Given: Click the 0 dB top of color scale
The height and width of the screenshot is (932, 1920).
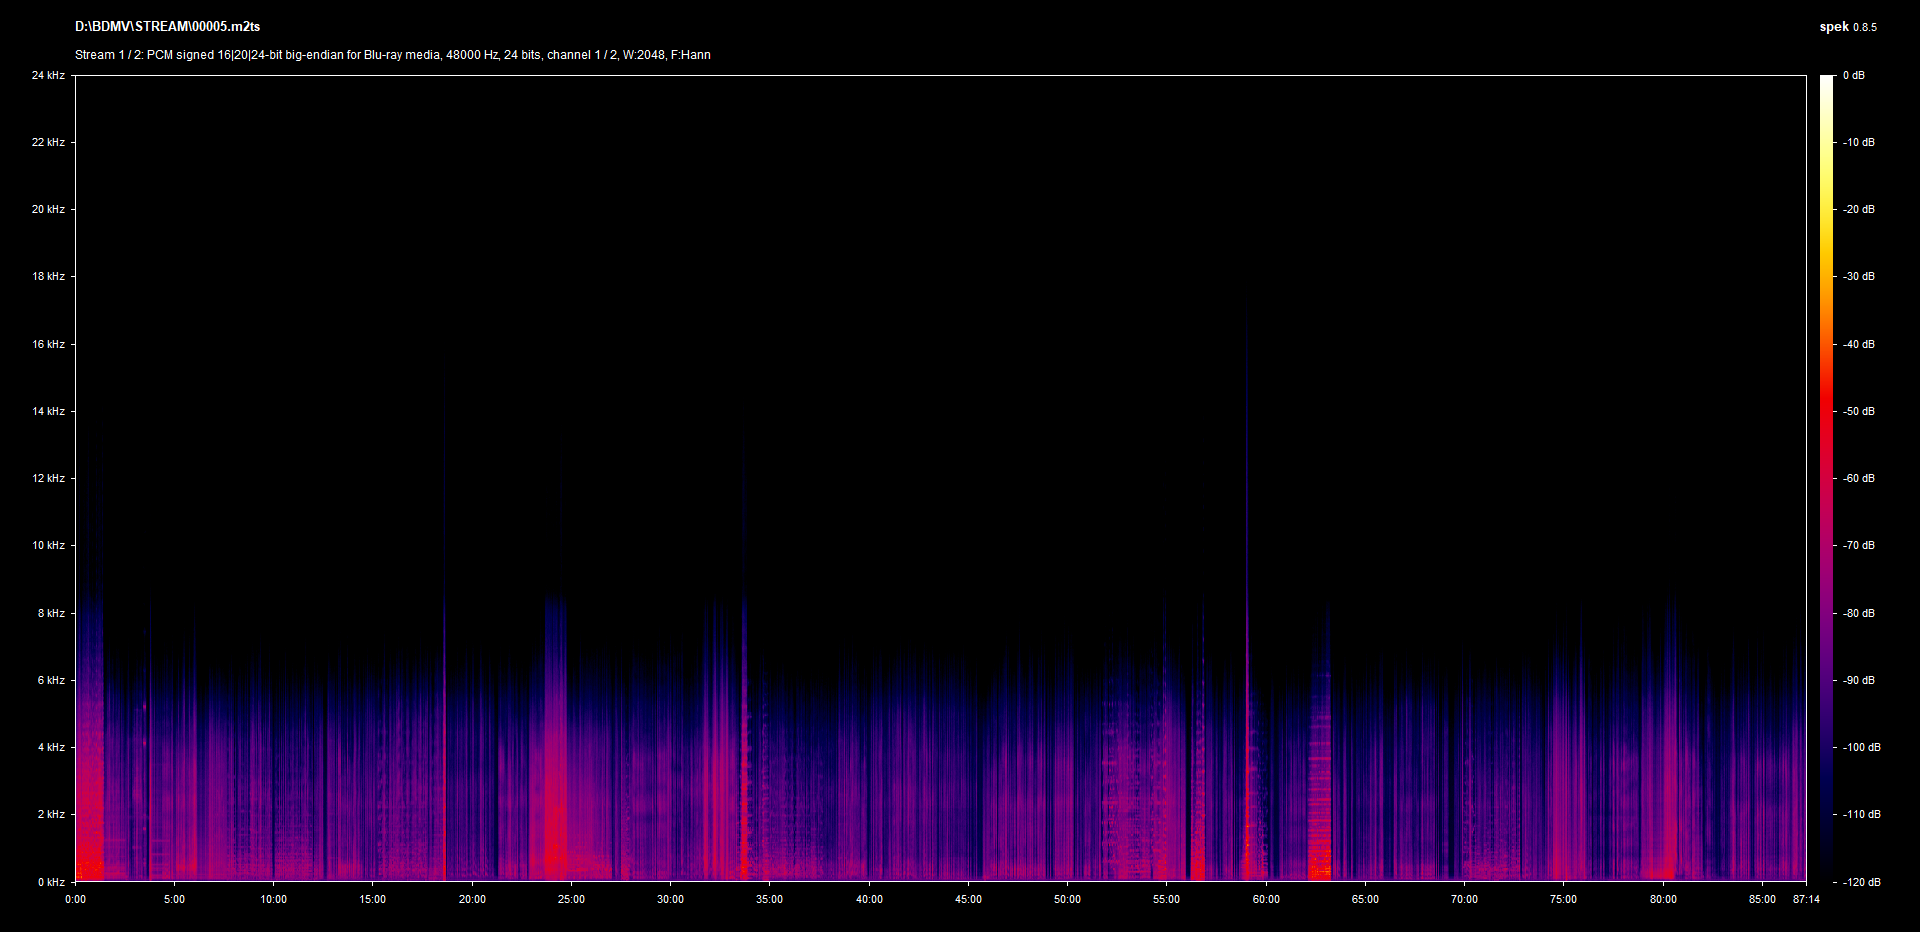Looking at the screenshot, I should (x=1853, y=76).
